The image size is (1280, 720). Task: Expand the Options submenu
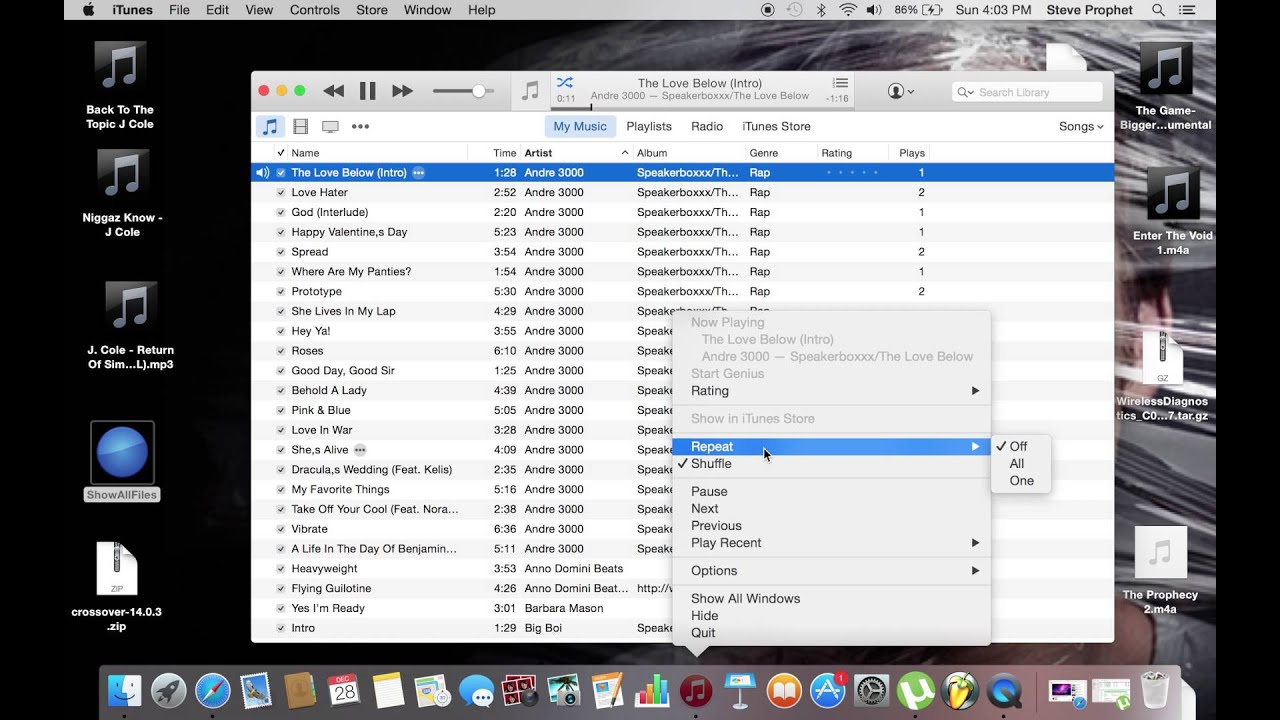pyautogui.click(x=831, y=571)
